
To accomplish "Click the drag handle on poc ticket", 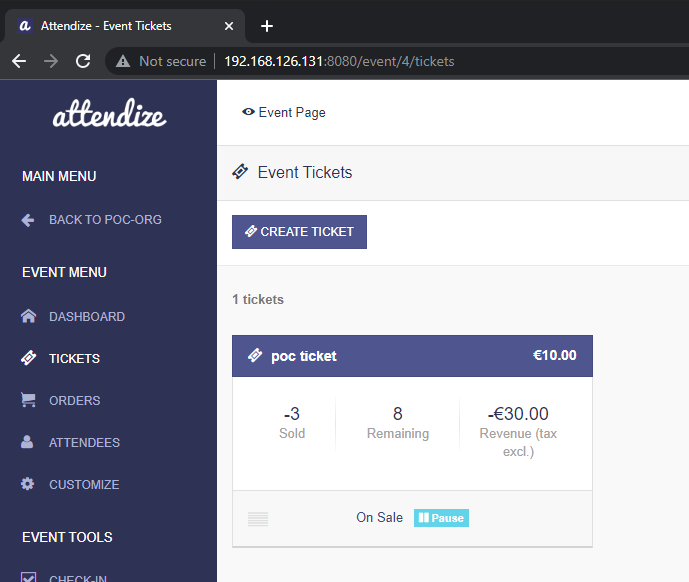I will click(258, 518).
